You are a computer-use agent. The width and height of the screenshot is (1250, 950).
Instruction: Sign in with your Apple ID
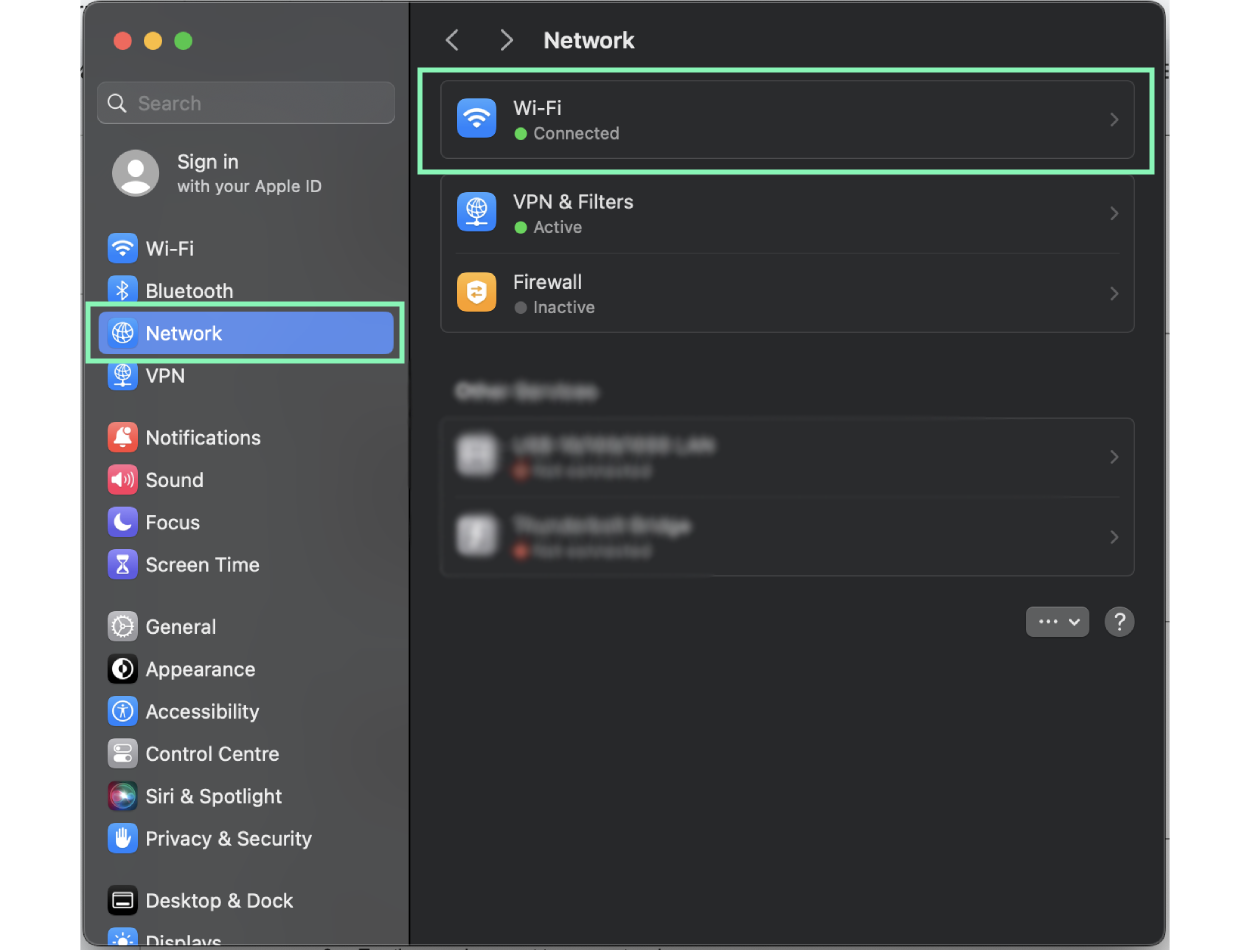click(246, 173)
